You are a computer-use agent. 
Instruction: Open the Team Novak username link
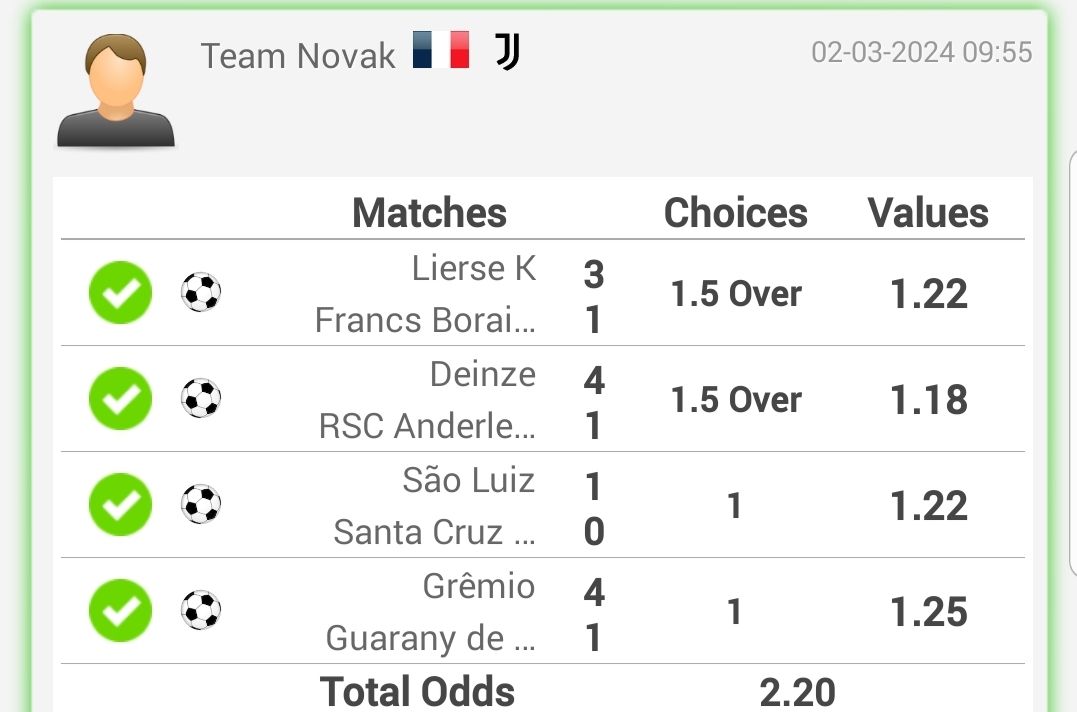[x=297, y=56]
